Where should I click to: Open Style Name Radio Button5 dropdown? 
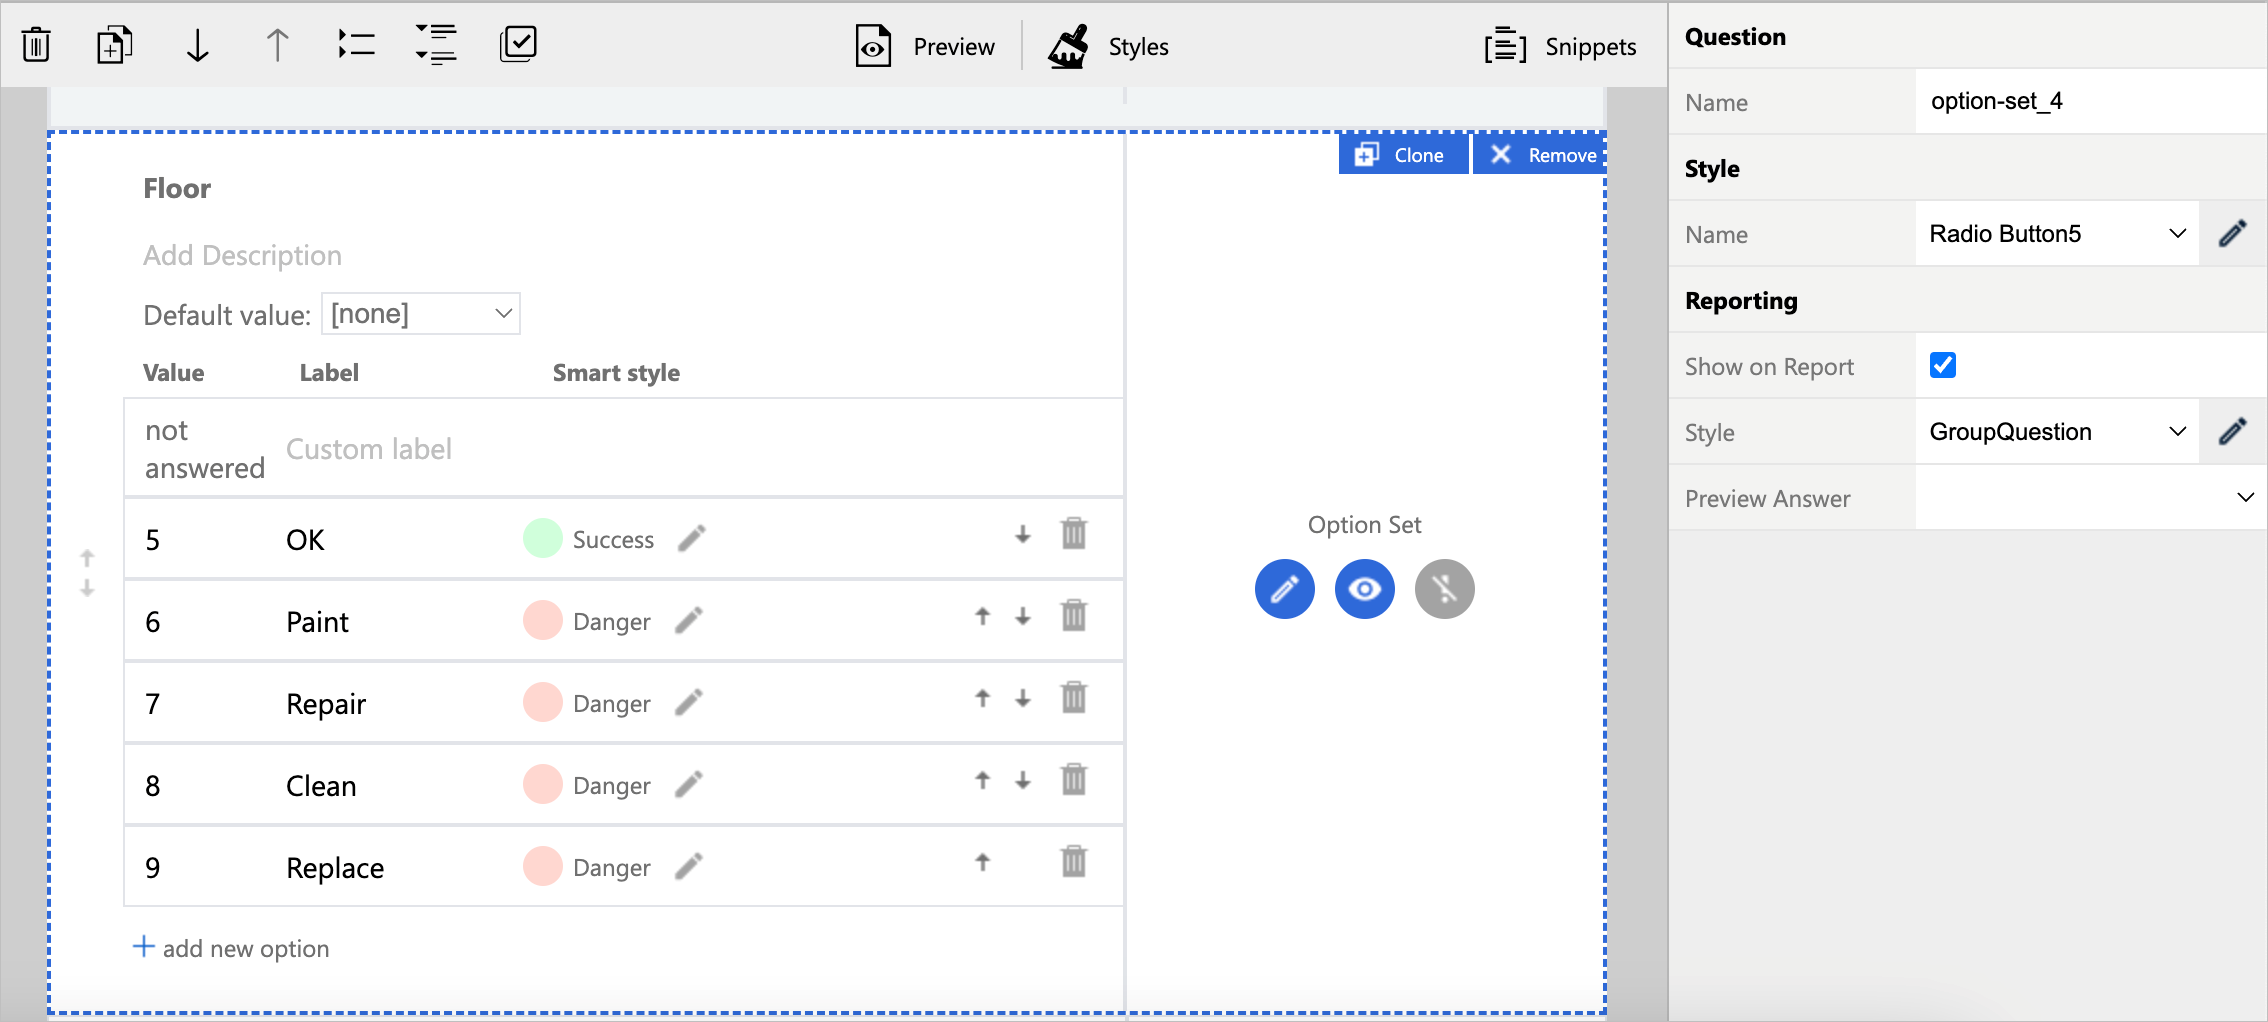2057,234
